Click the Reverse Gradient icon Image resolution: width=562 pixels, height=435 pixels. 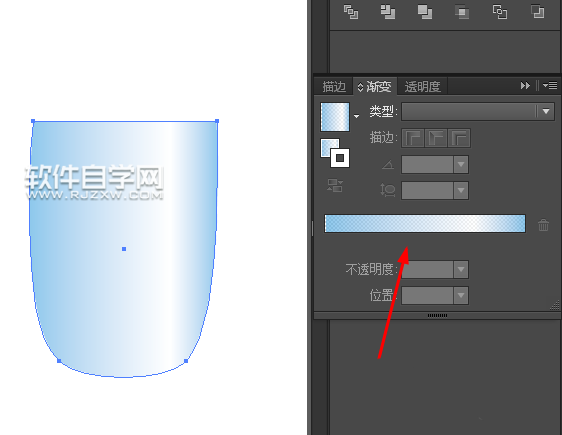335,186
